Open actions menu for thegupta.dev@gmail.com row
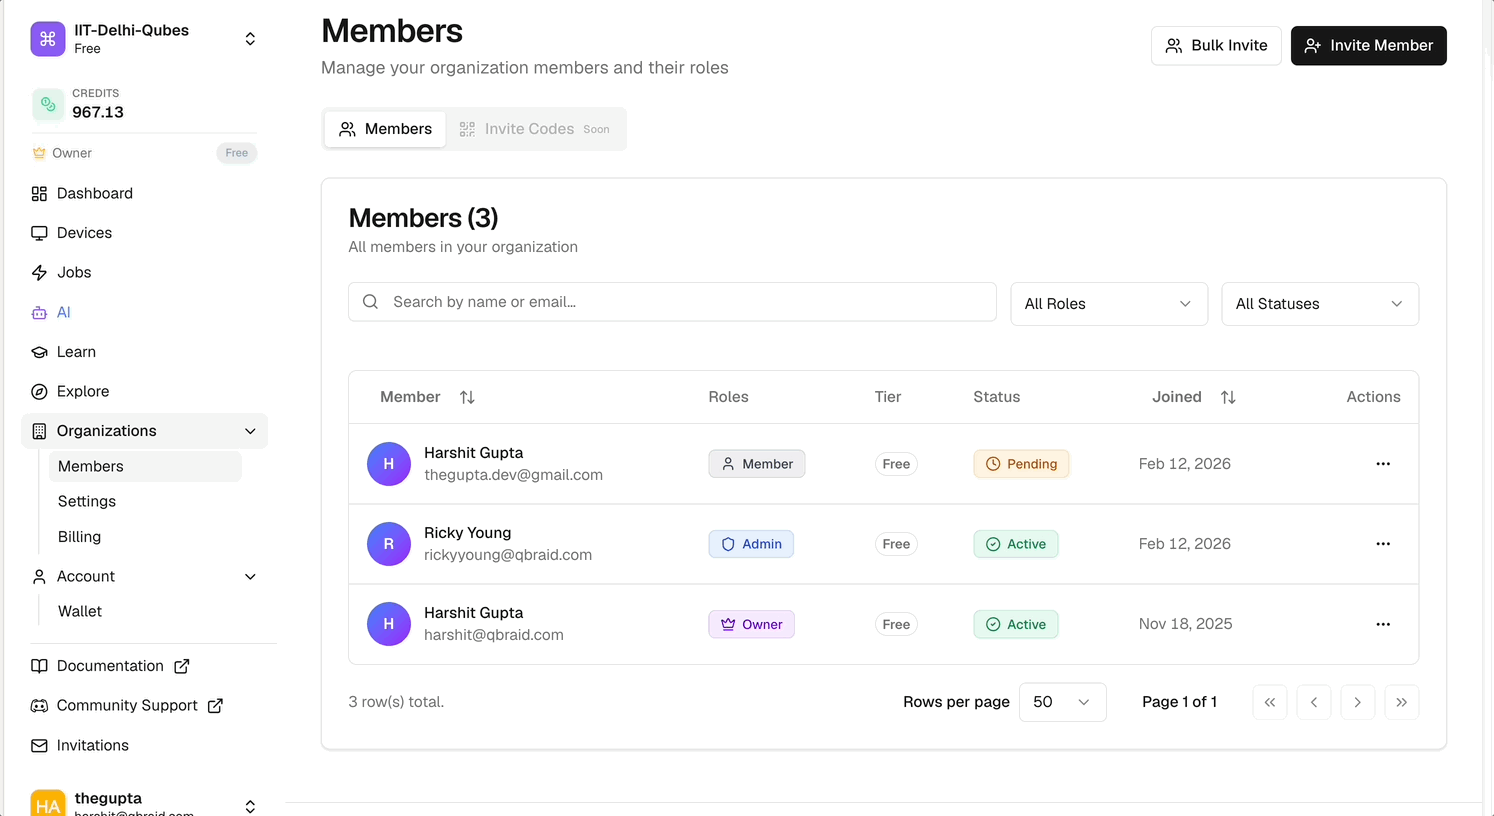Image resolution: width=1494 pixels, height=816 pixels. pos(1383,464)
